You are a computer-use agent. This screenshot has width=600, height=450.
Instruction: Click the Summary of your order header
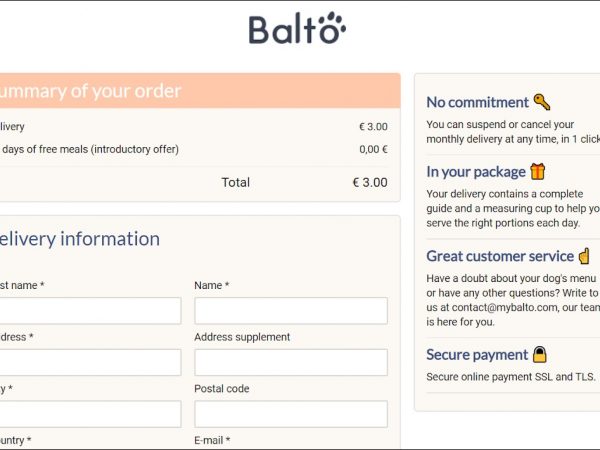coord(90,91)
